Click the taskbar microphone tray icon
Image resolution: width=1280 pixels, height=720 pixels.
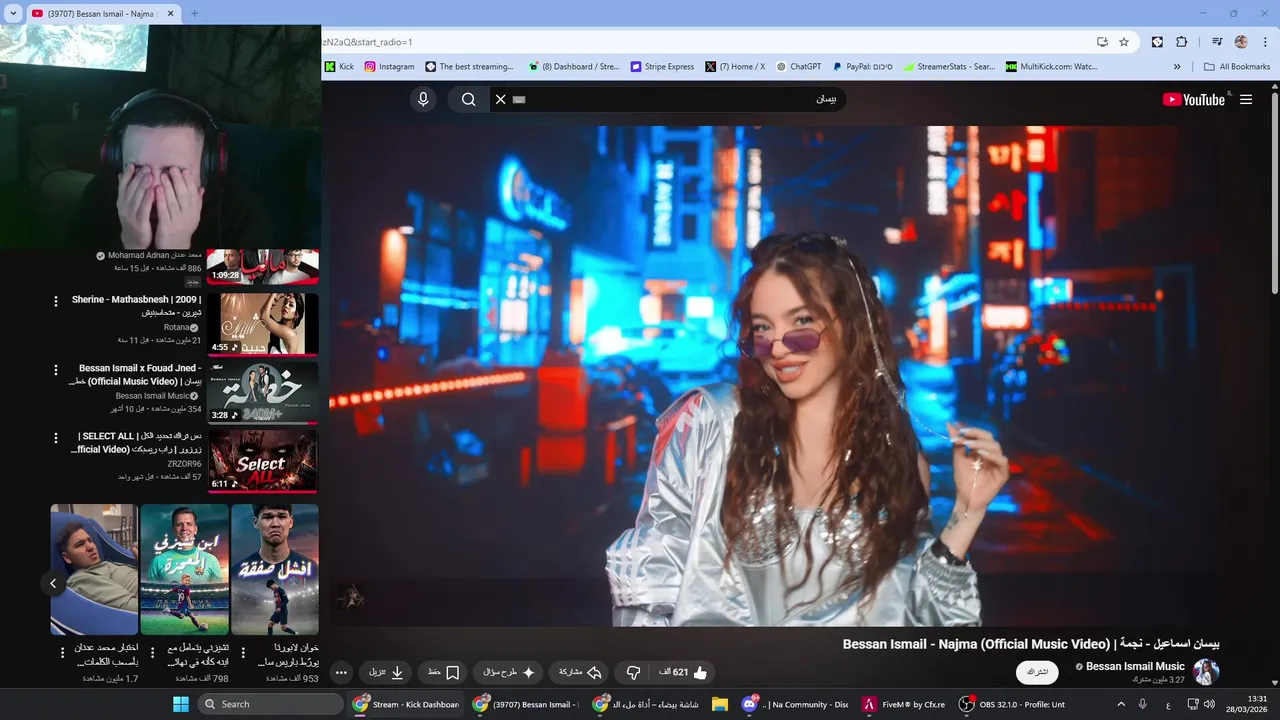click(x=1142, y=704)
